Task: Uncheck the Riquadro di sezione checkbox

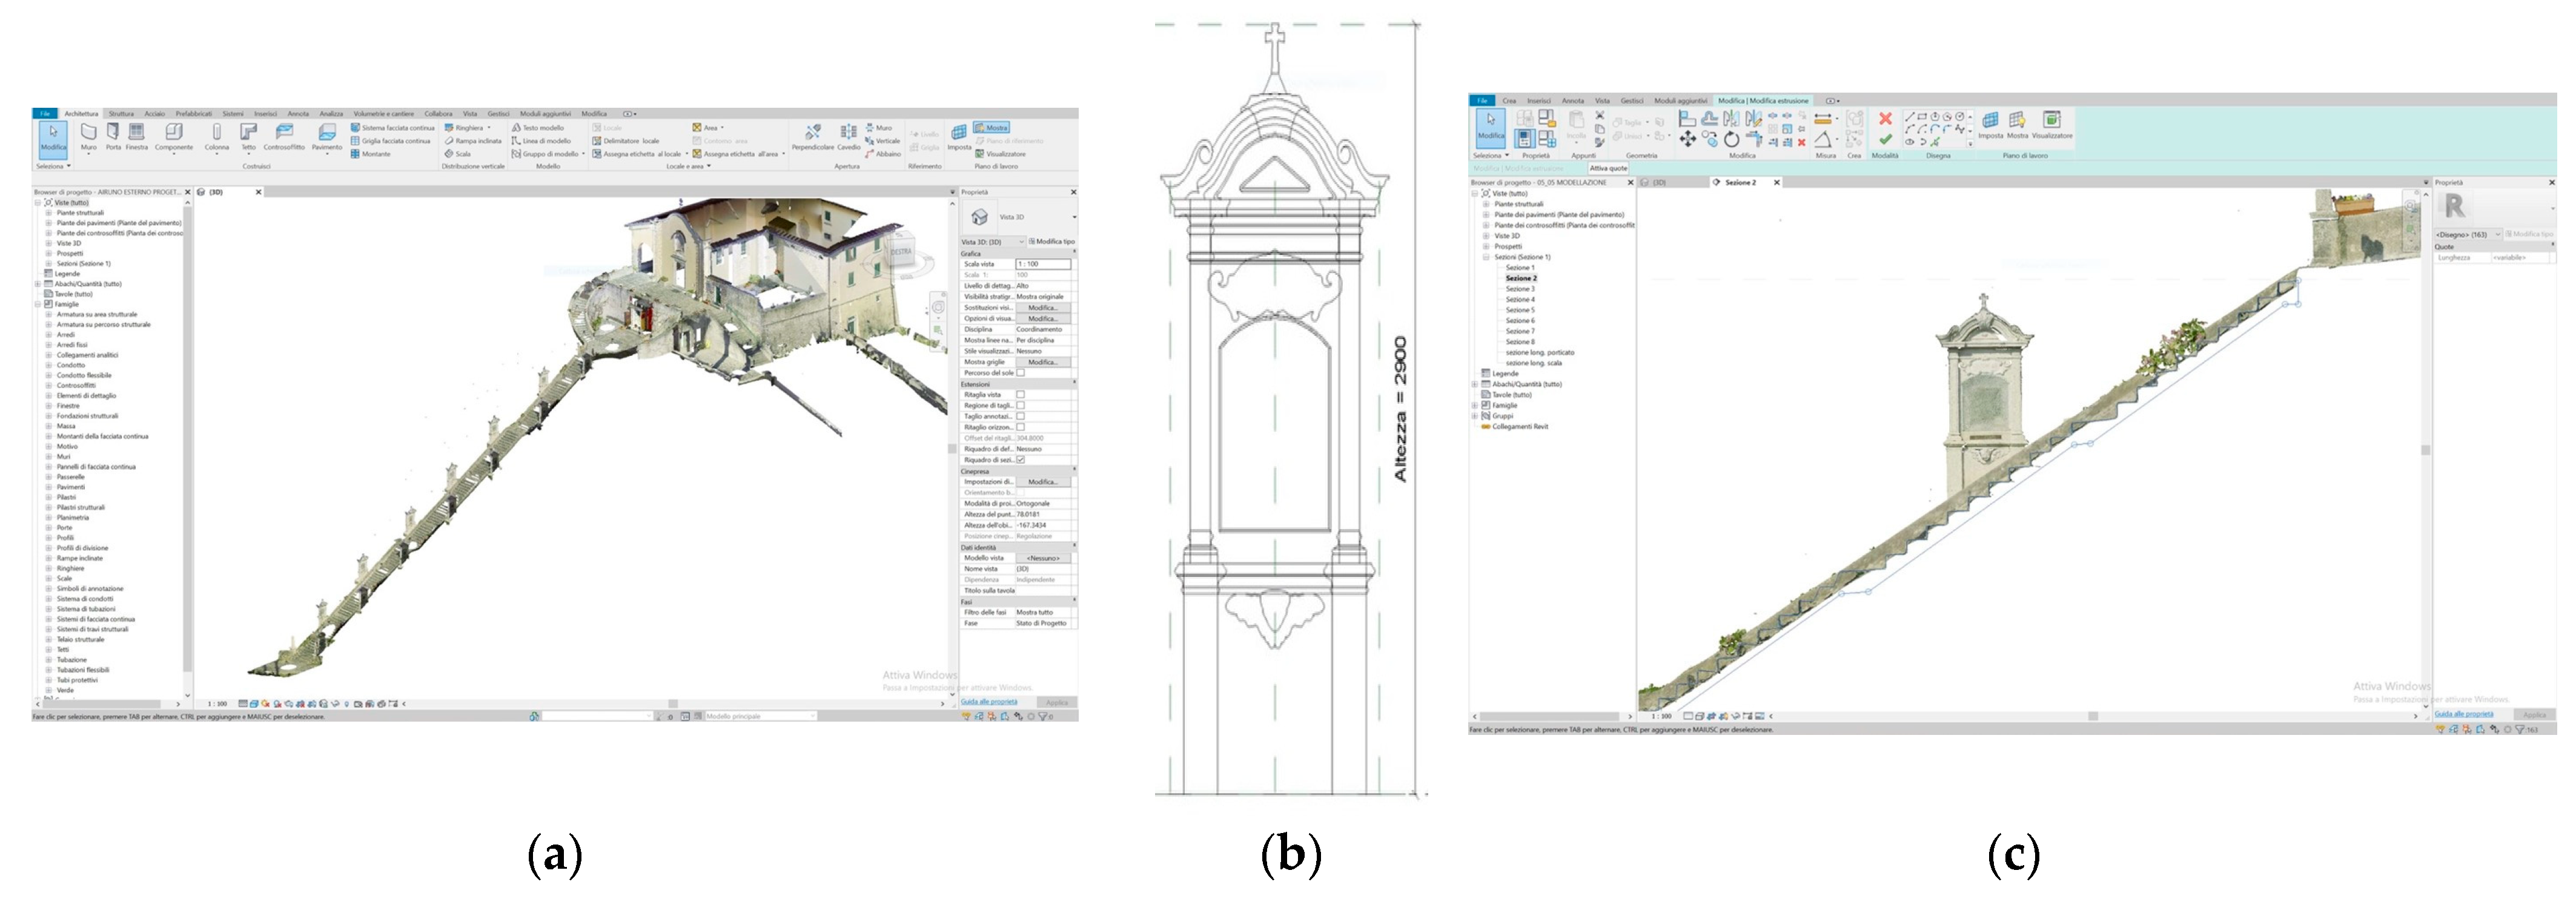Action: tap(1021, 459)
